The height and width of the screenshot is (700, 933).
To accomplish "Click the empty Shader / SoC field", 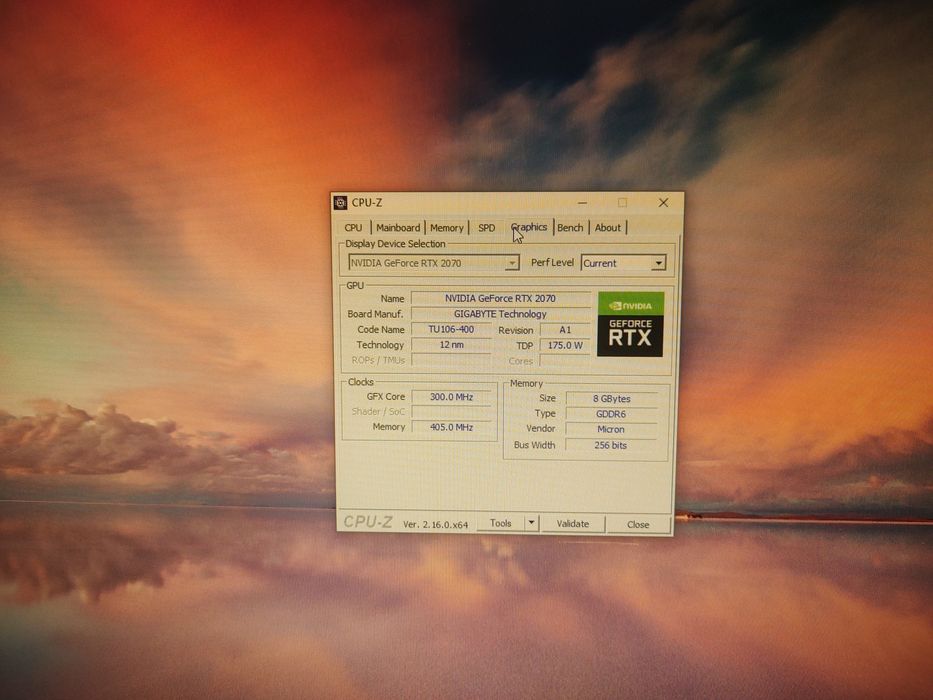I will [x=452, y=411].
